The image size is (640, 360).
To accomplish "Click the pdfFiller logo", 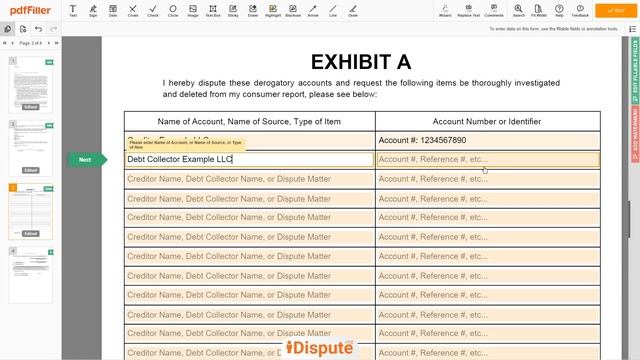I will (30, 10).
